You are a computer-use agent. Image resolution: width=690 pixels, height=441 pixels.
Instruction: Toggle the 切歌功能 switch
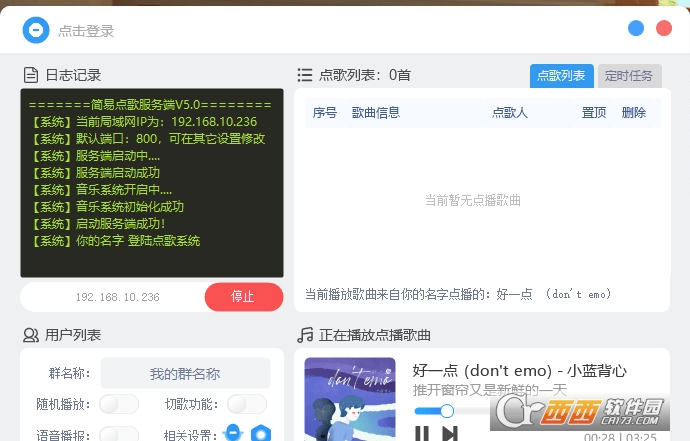tap(247, 404)
